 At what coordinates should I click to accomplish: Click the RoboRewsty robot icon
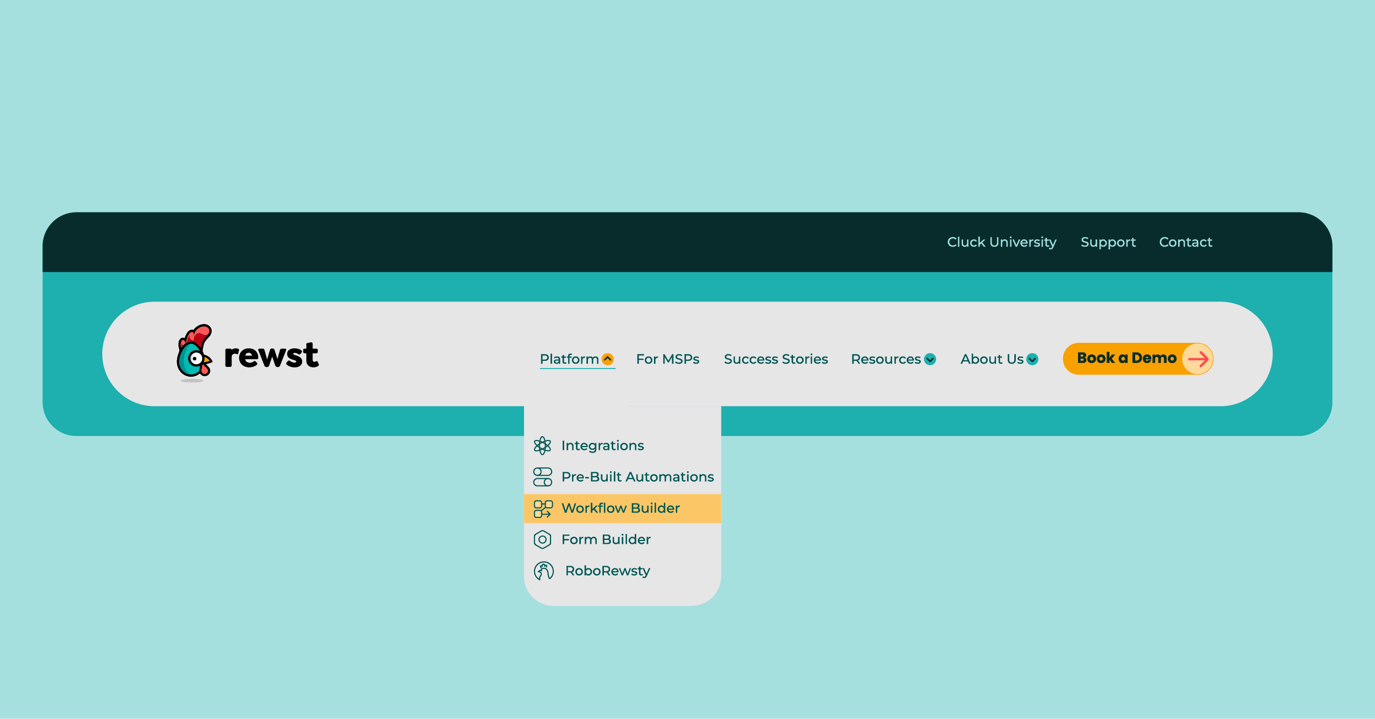[544, 571]
